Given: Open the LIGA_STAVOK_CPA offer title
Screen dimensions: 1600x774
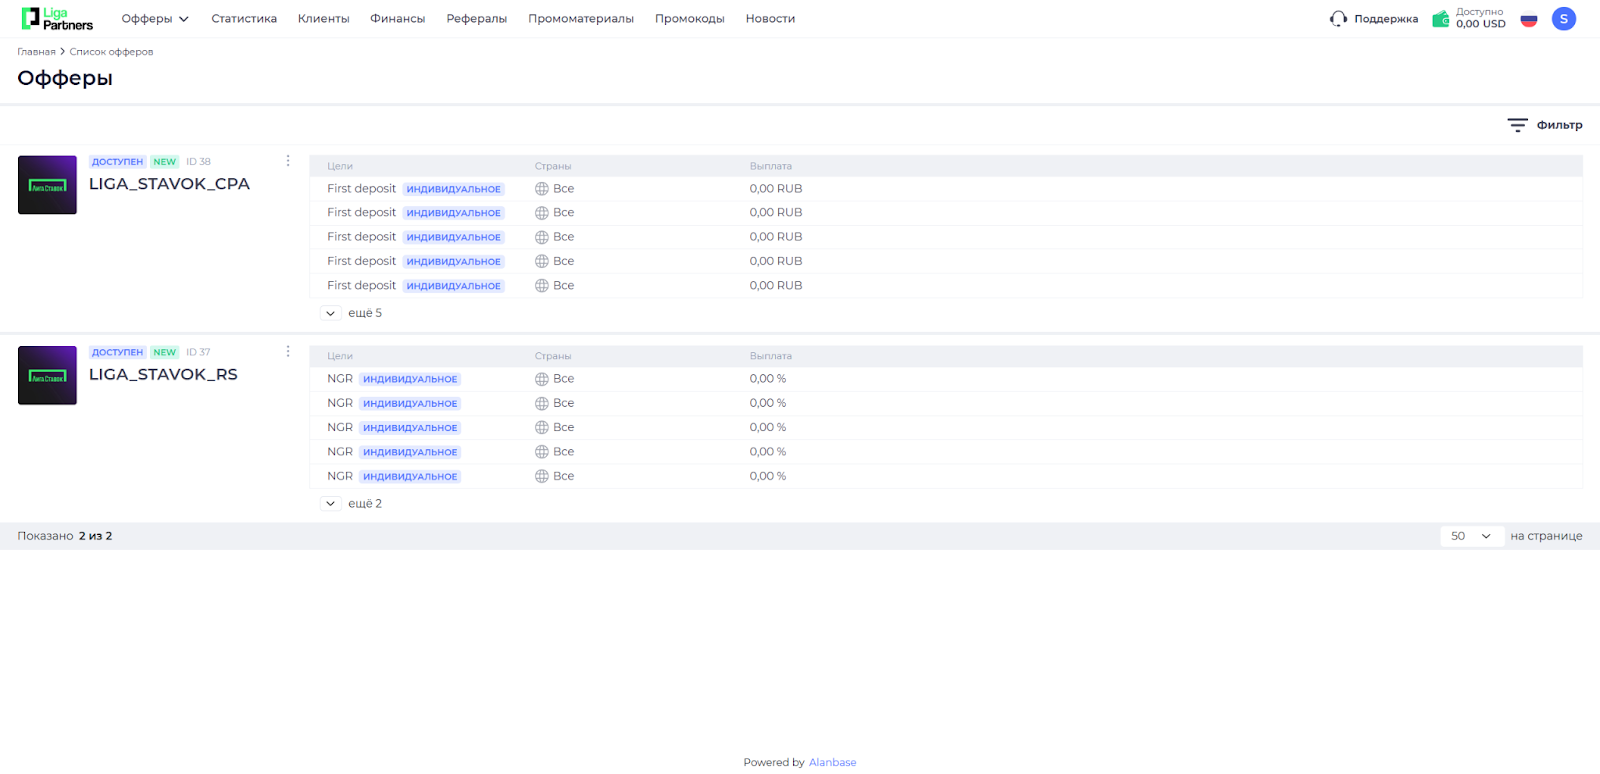Looking at the screenshot, I should tap(169, 184).
